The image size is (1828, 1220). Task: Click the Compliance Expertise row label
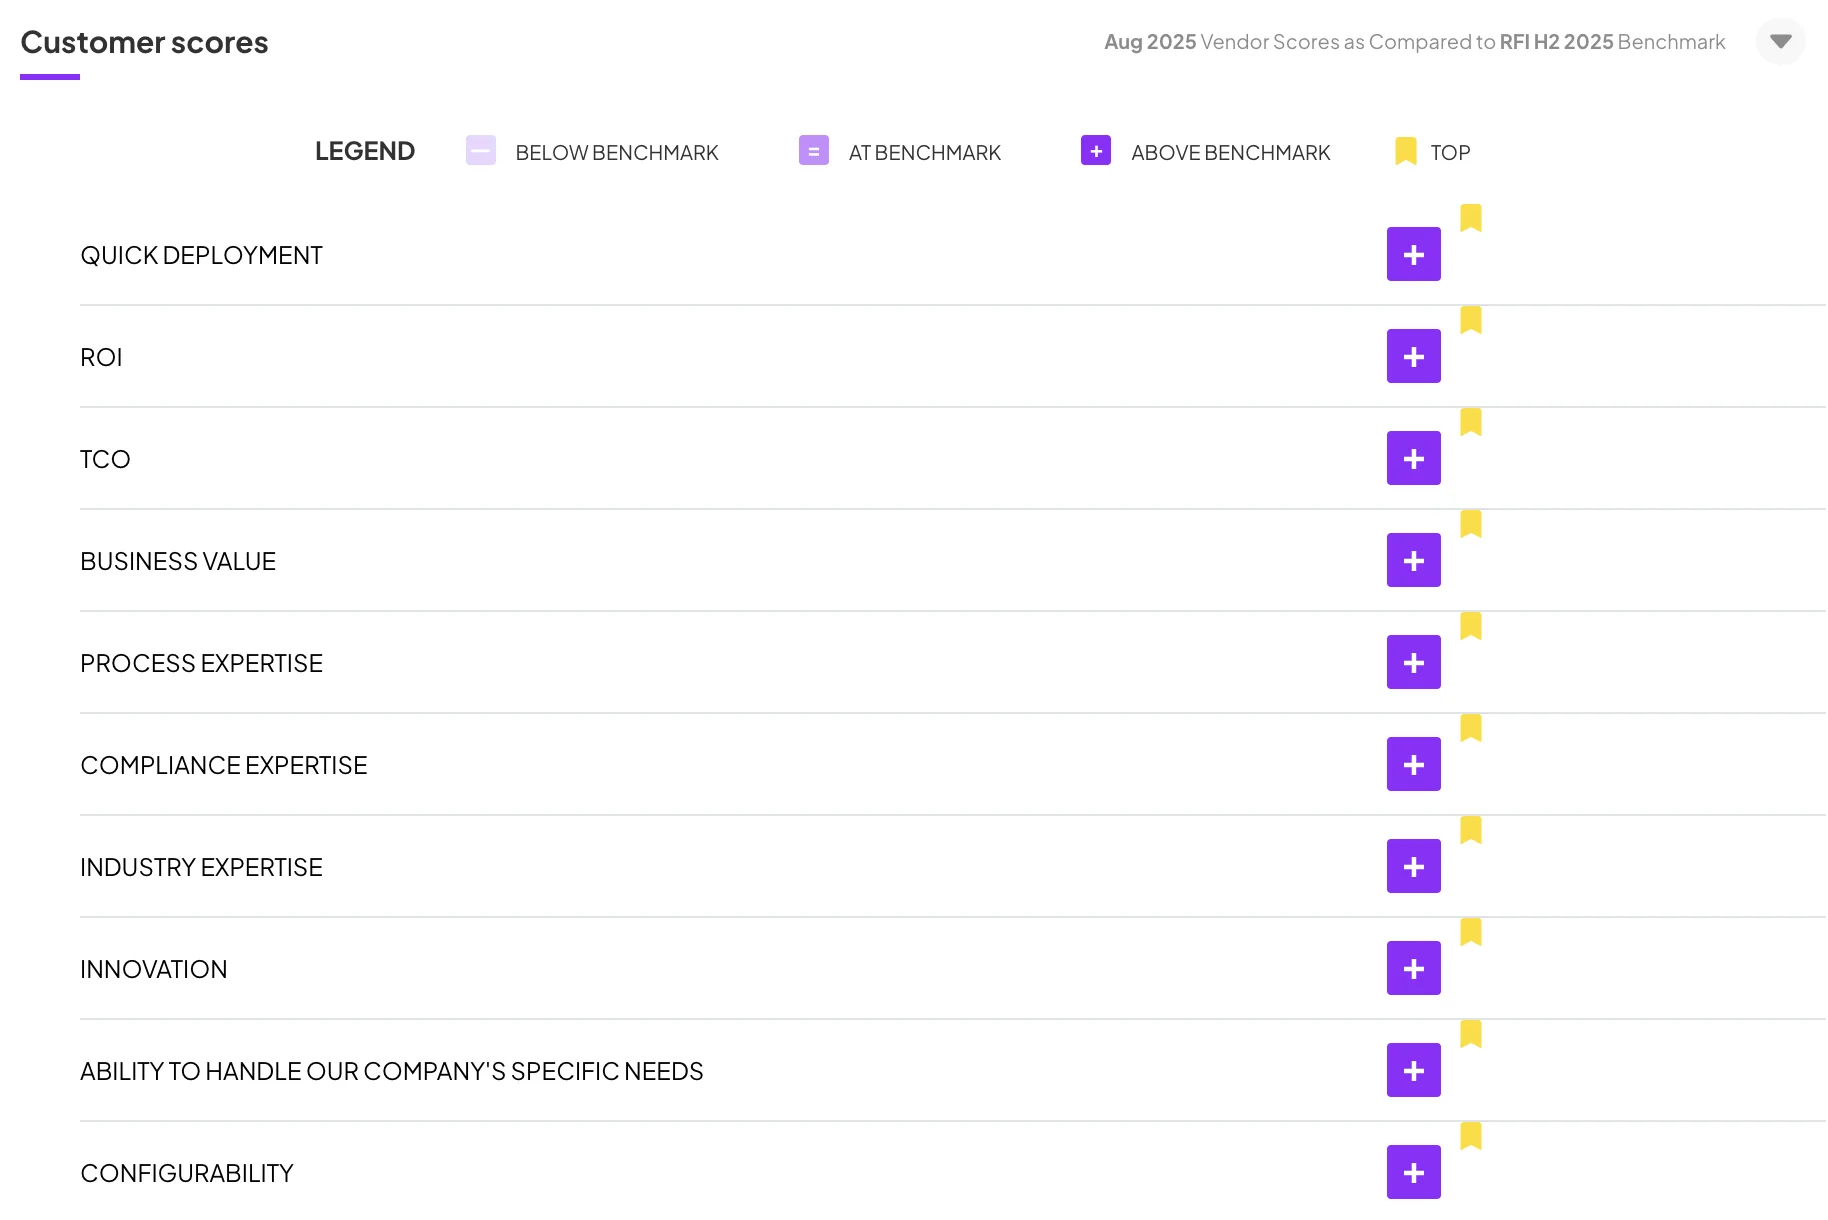point(224,765)
